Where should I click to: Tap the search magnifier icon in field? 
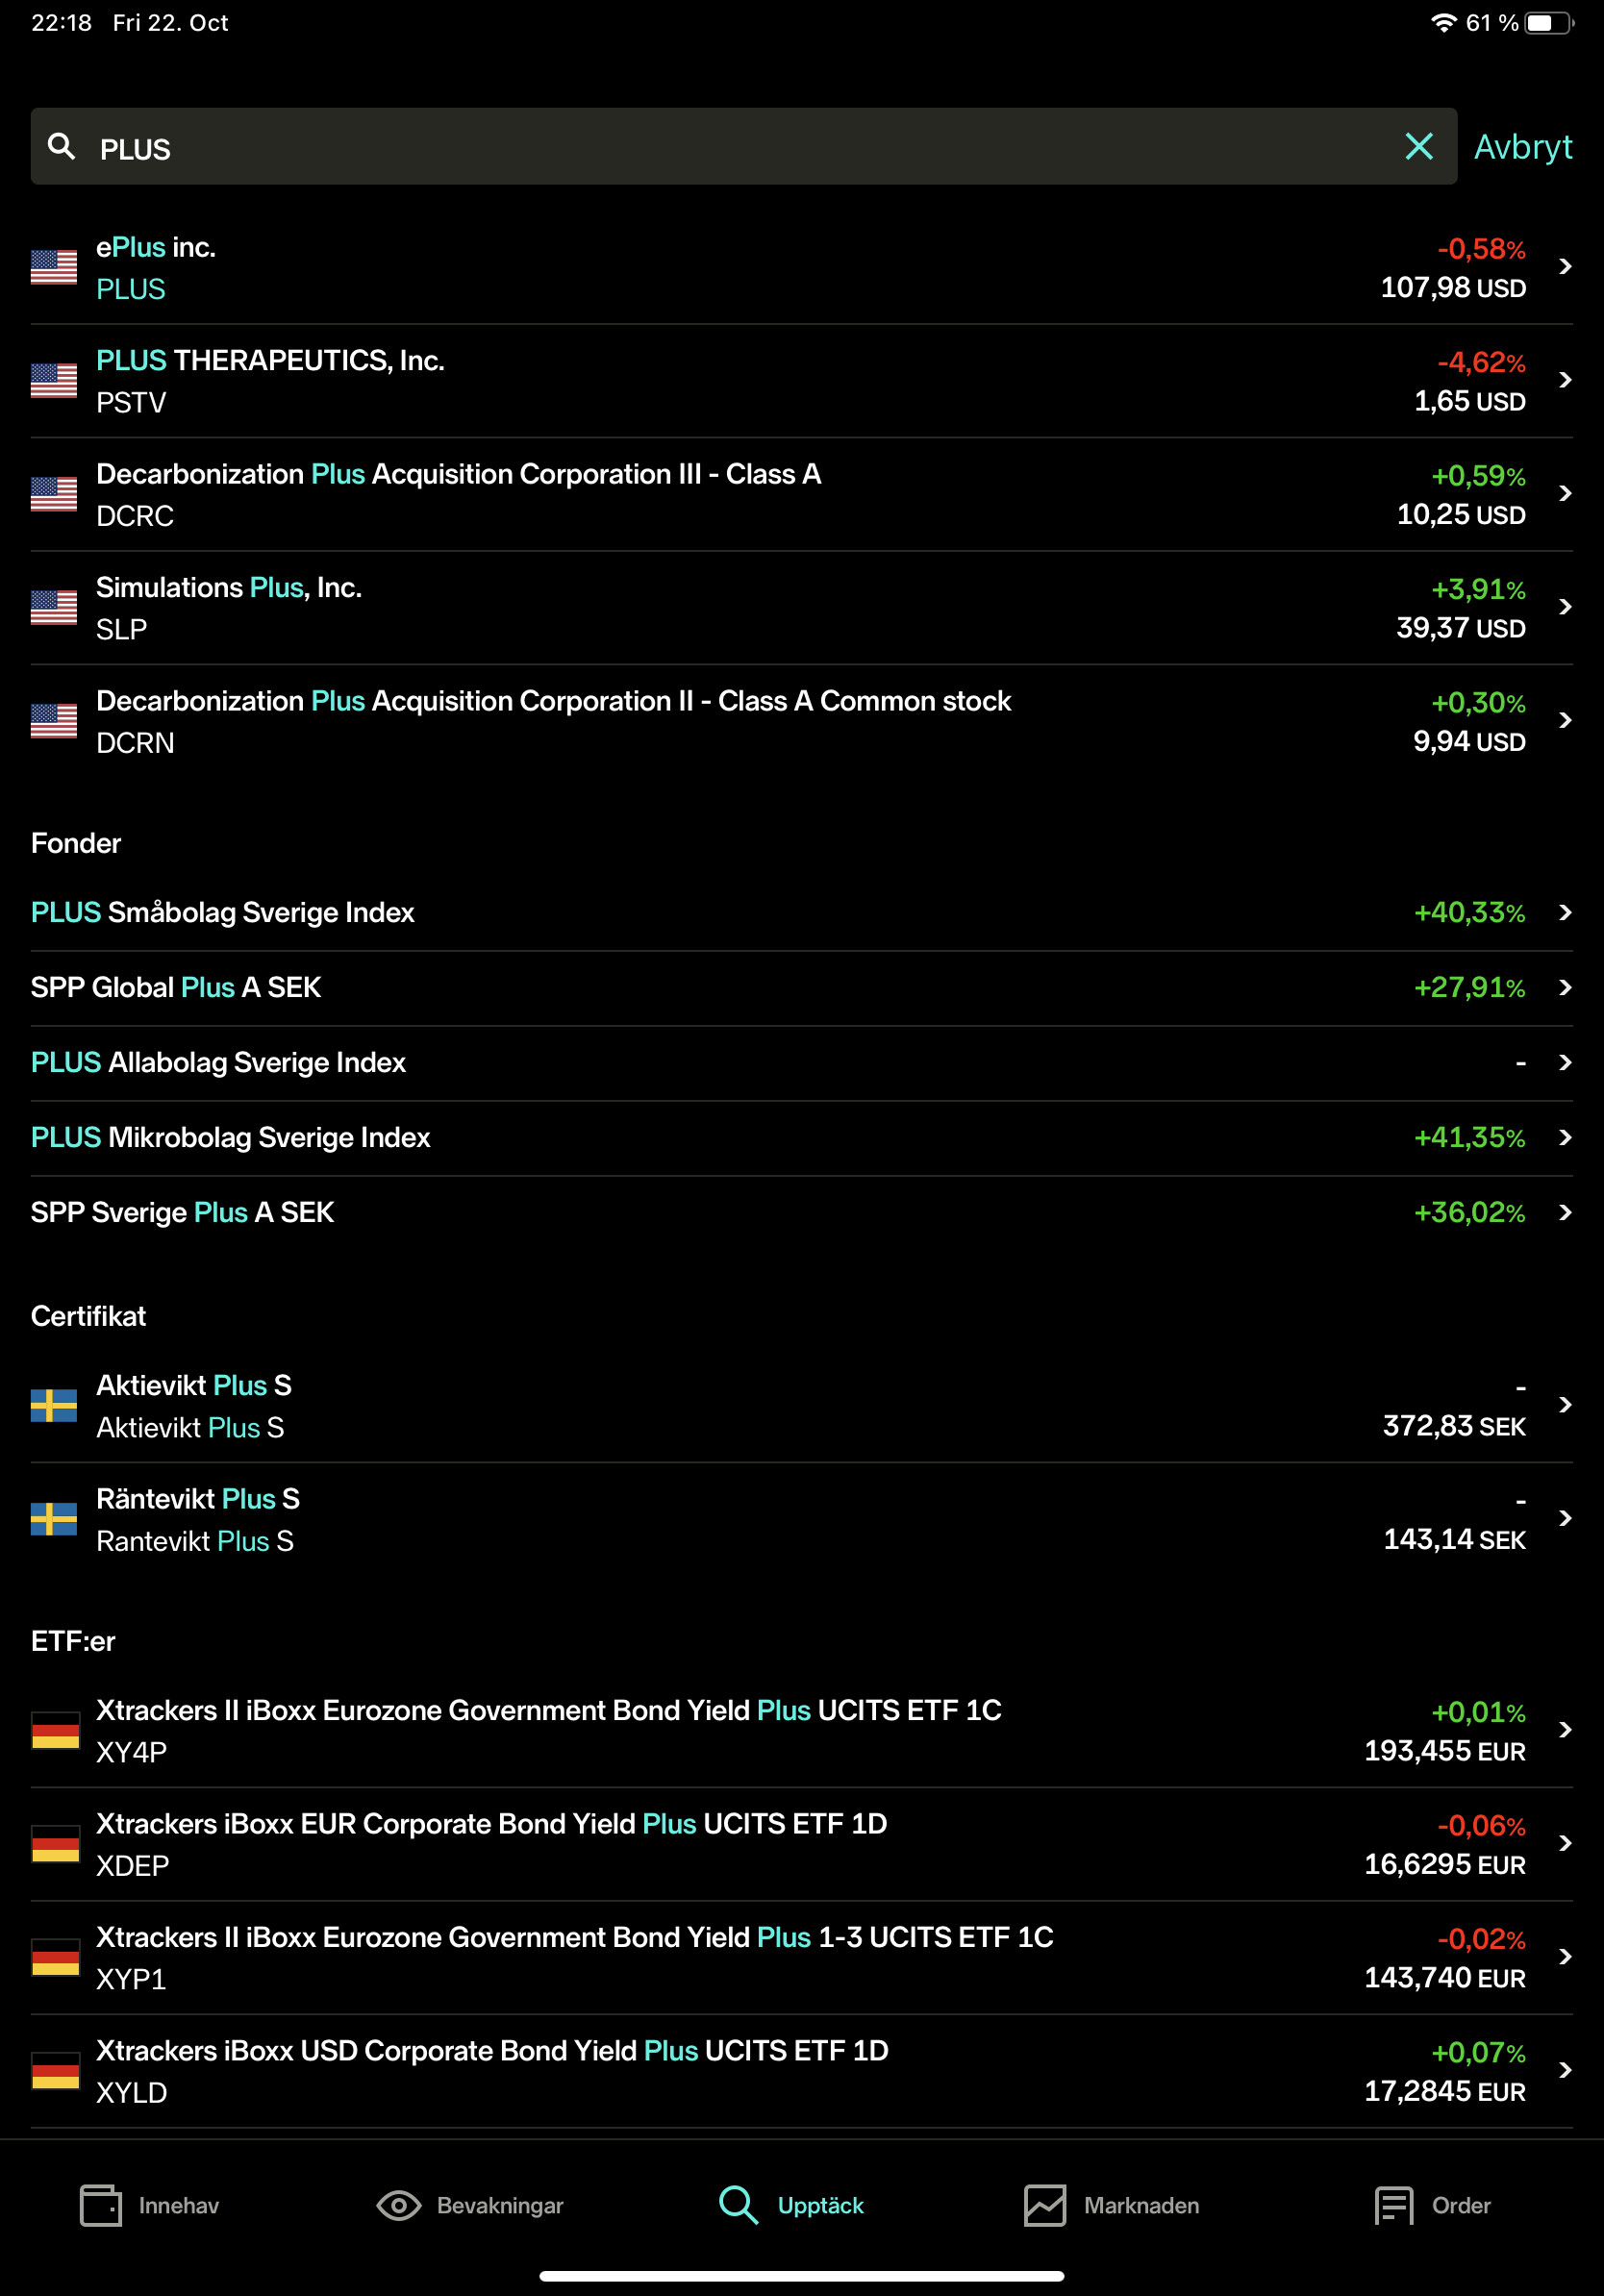(x=62, y=147)
